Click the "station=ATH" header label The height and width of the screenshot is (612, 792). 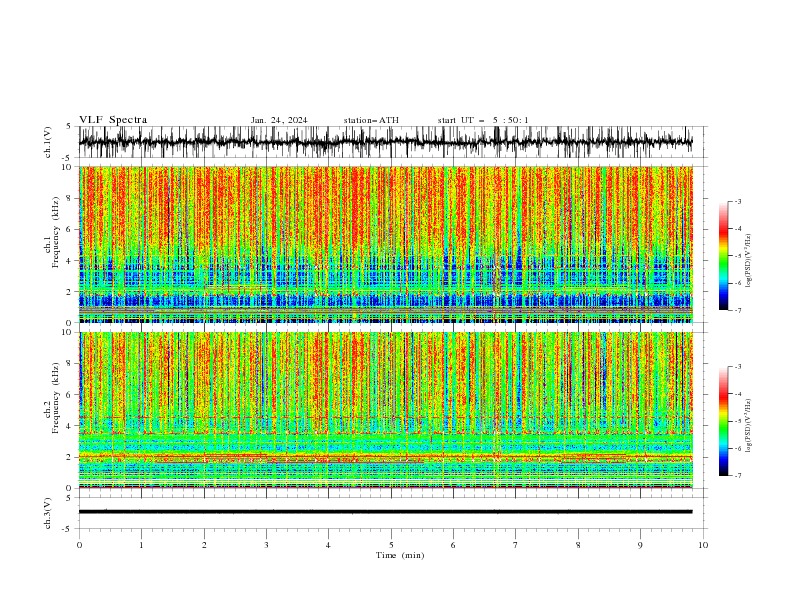[371, 120]
